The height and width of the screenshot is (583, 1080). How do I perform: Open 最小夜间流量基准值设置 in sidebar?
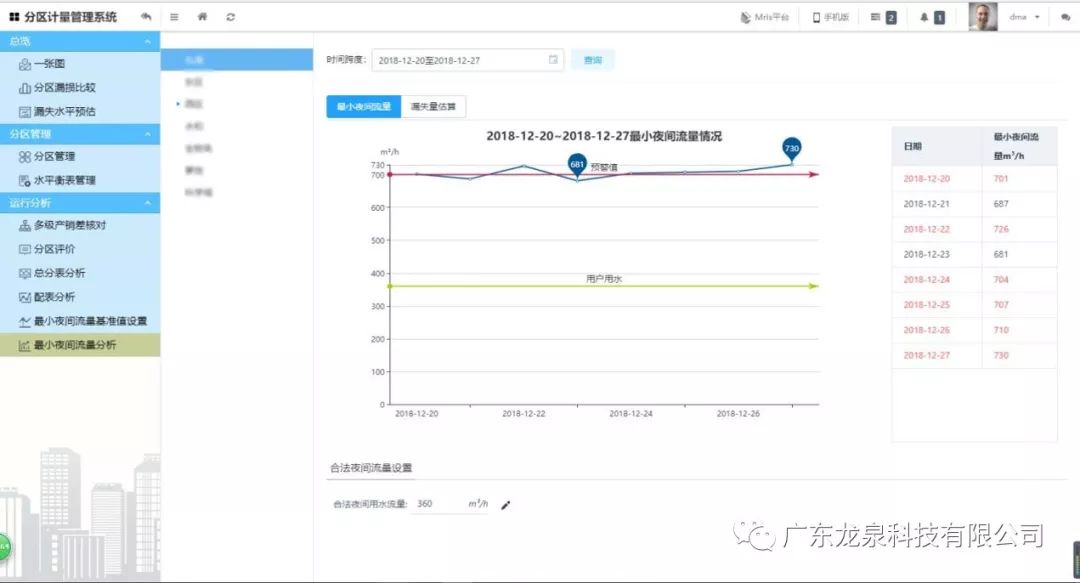[90, 321]
